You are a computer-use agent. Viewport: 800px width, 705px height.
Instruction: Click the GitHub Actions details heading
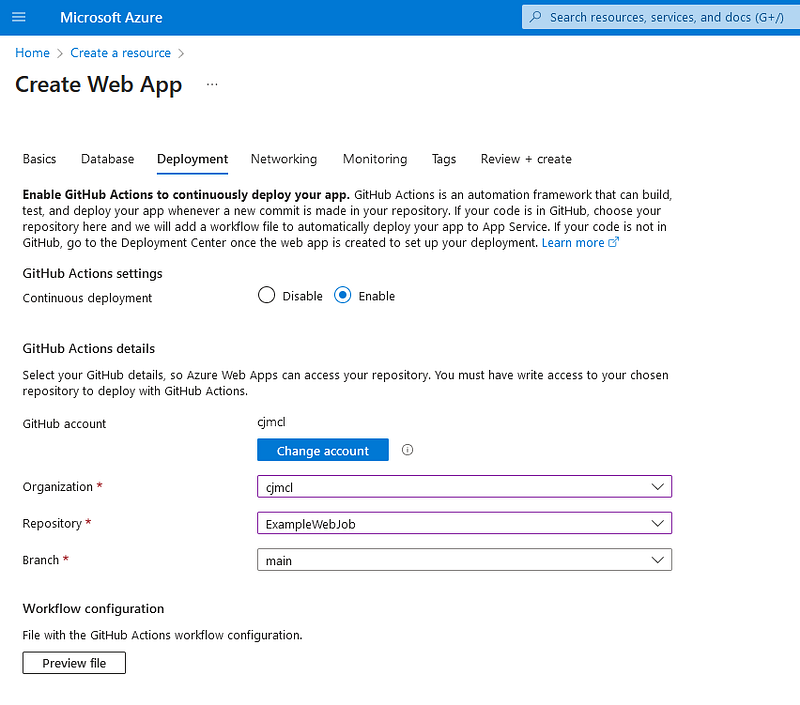coord(89,348)
